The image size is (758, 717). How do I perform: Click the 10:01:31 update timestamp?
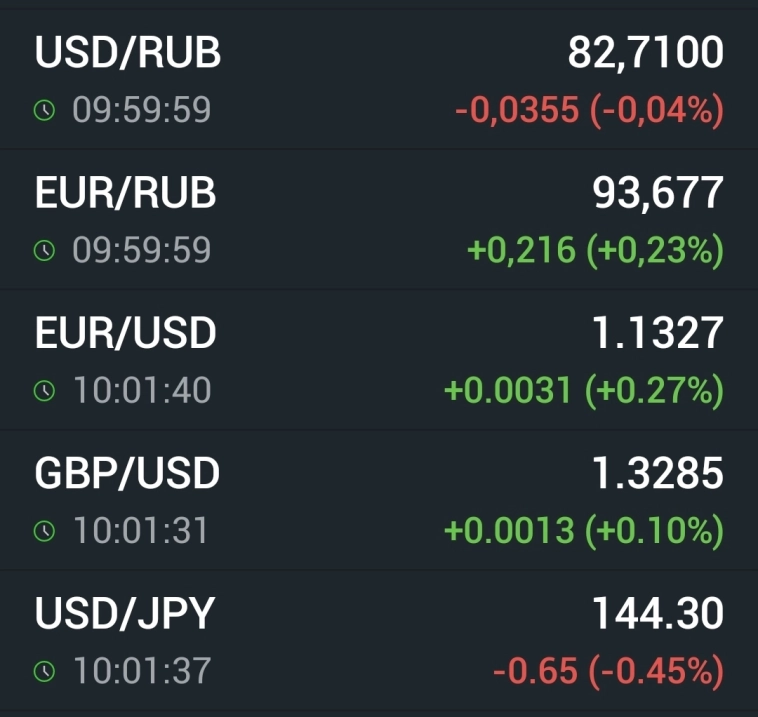click(141, 530)
